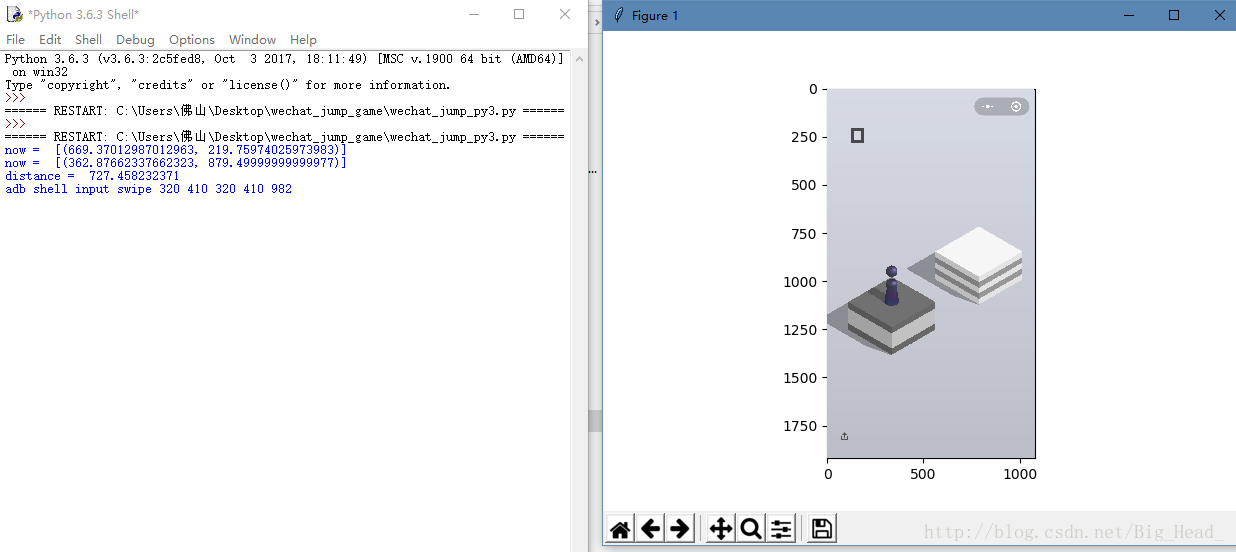Reset the figure to its original view with Home
Screen dimensions: 1236x552
[620, 529]
